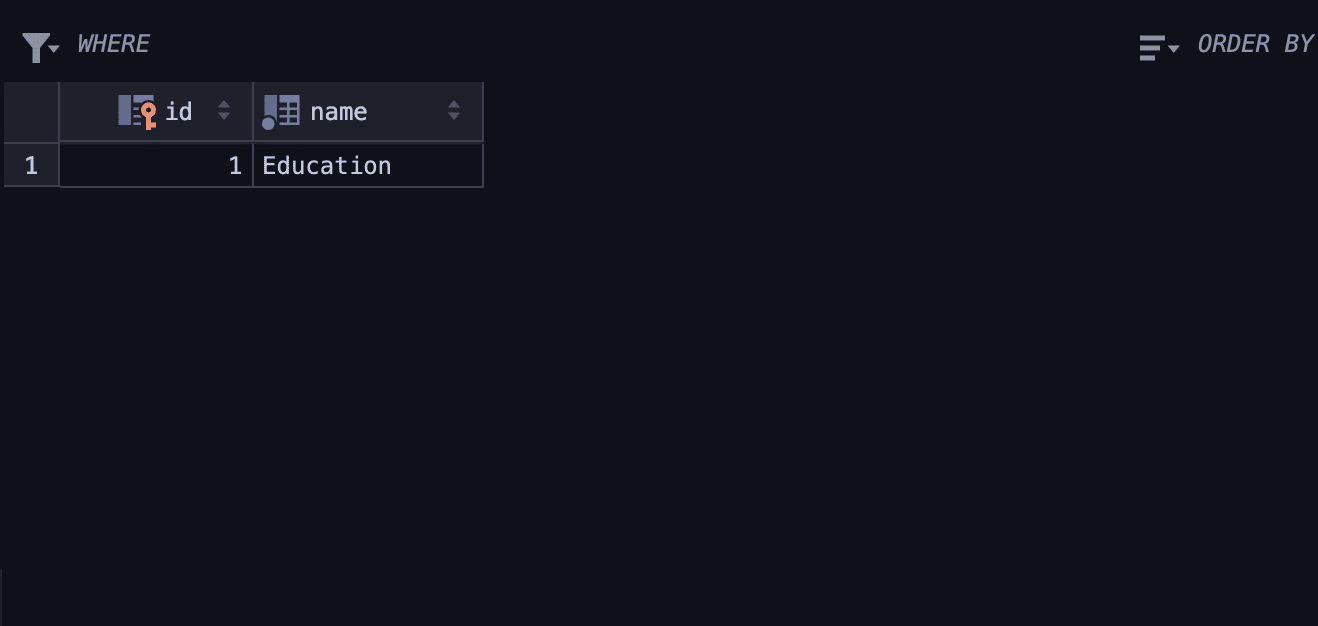The width and height of the screenshot is (1318, 626).
Task: Select the name column header label
Action: coord(338,111)
